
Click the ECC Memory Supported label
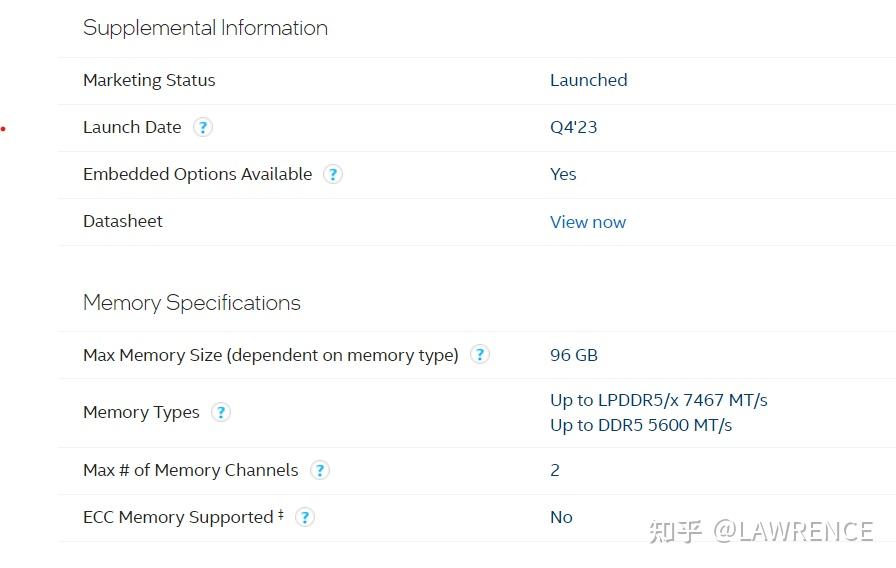[178, 517]
